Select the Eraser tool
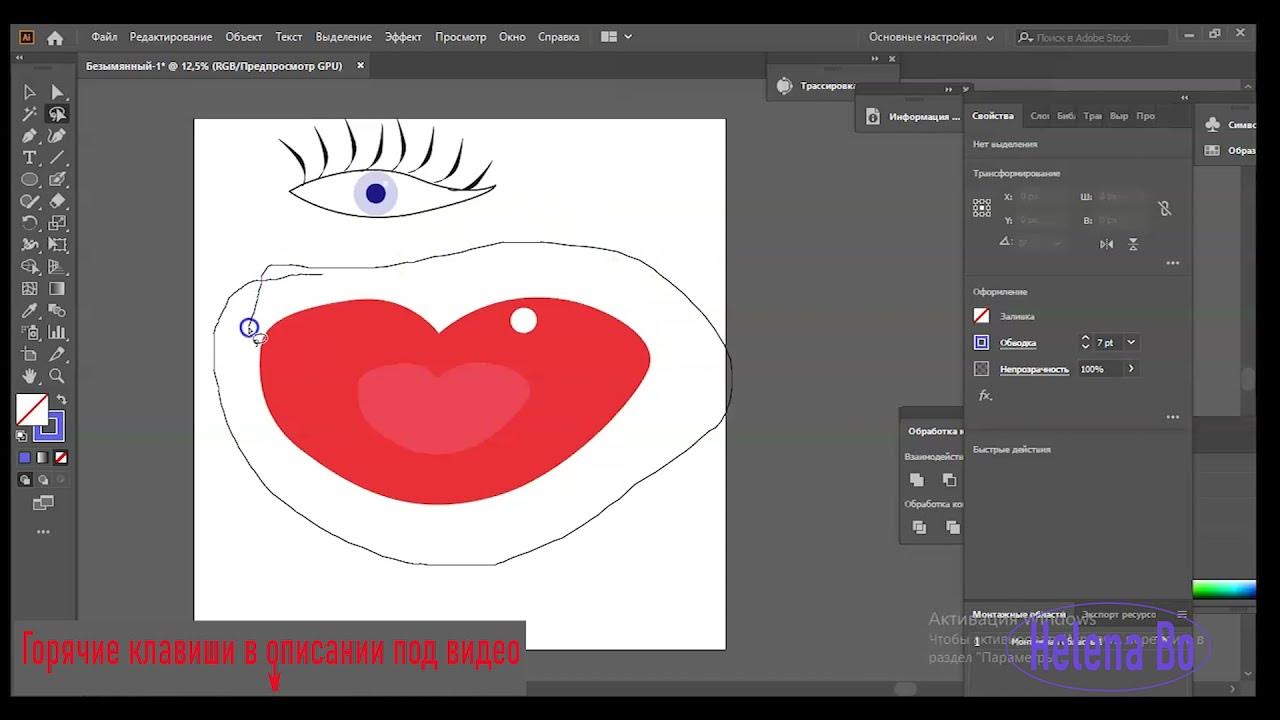 click(x=57, y=201)
